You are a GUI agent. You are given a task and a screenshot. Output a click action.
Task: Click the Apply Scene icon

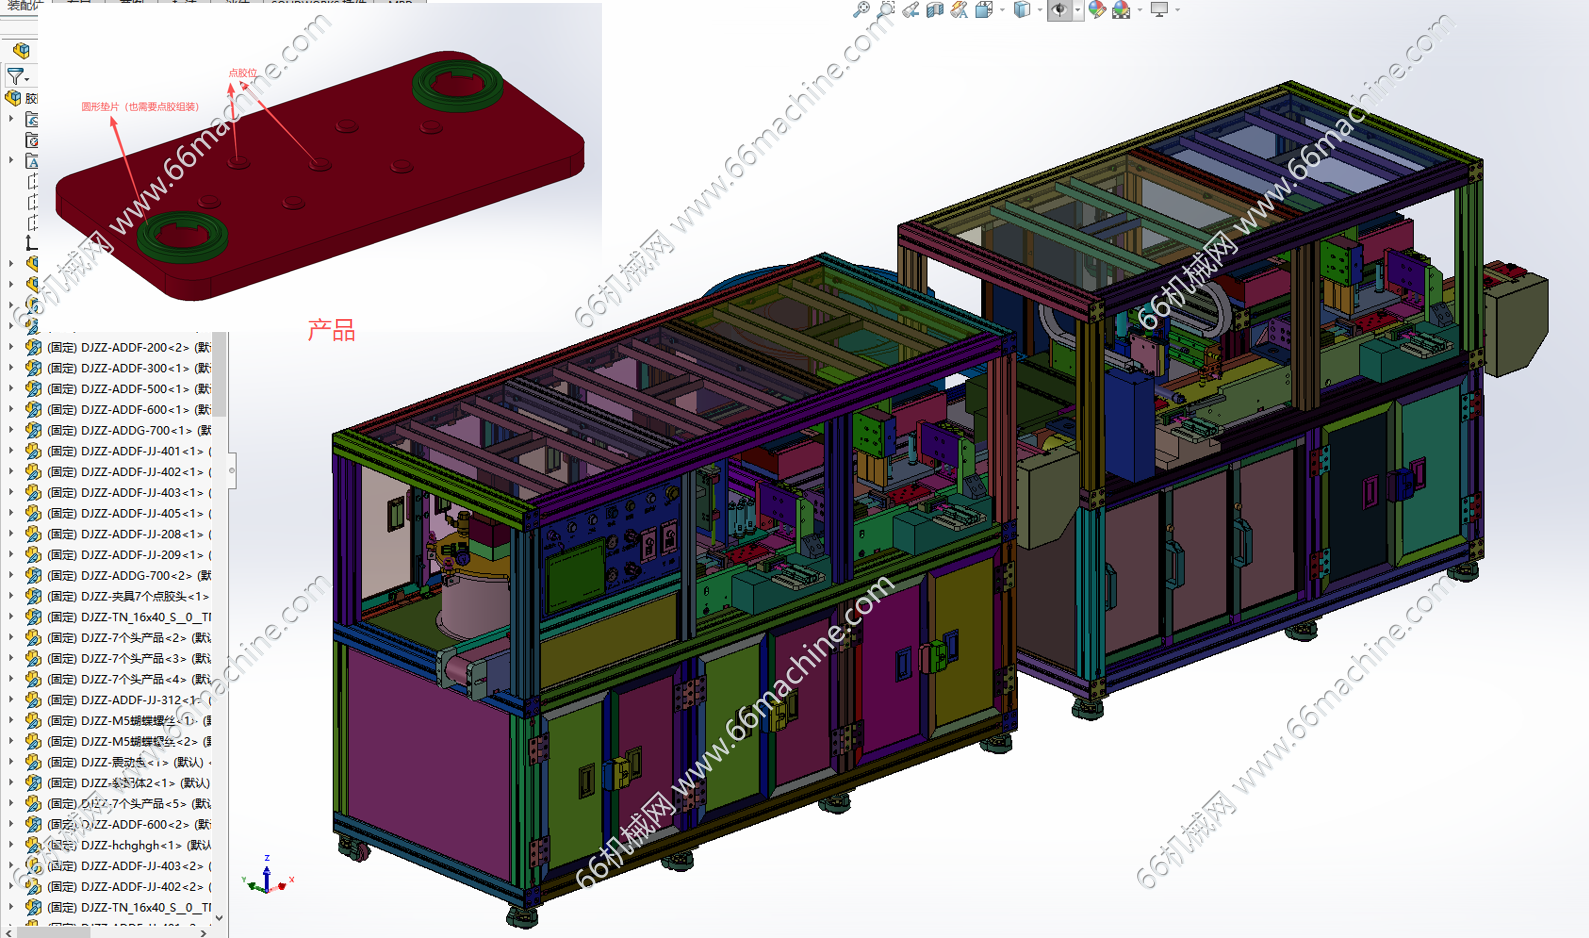[1121, 10]
